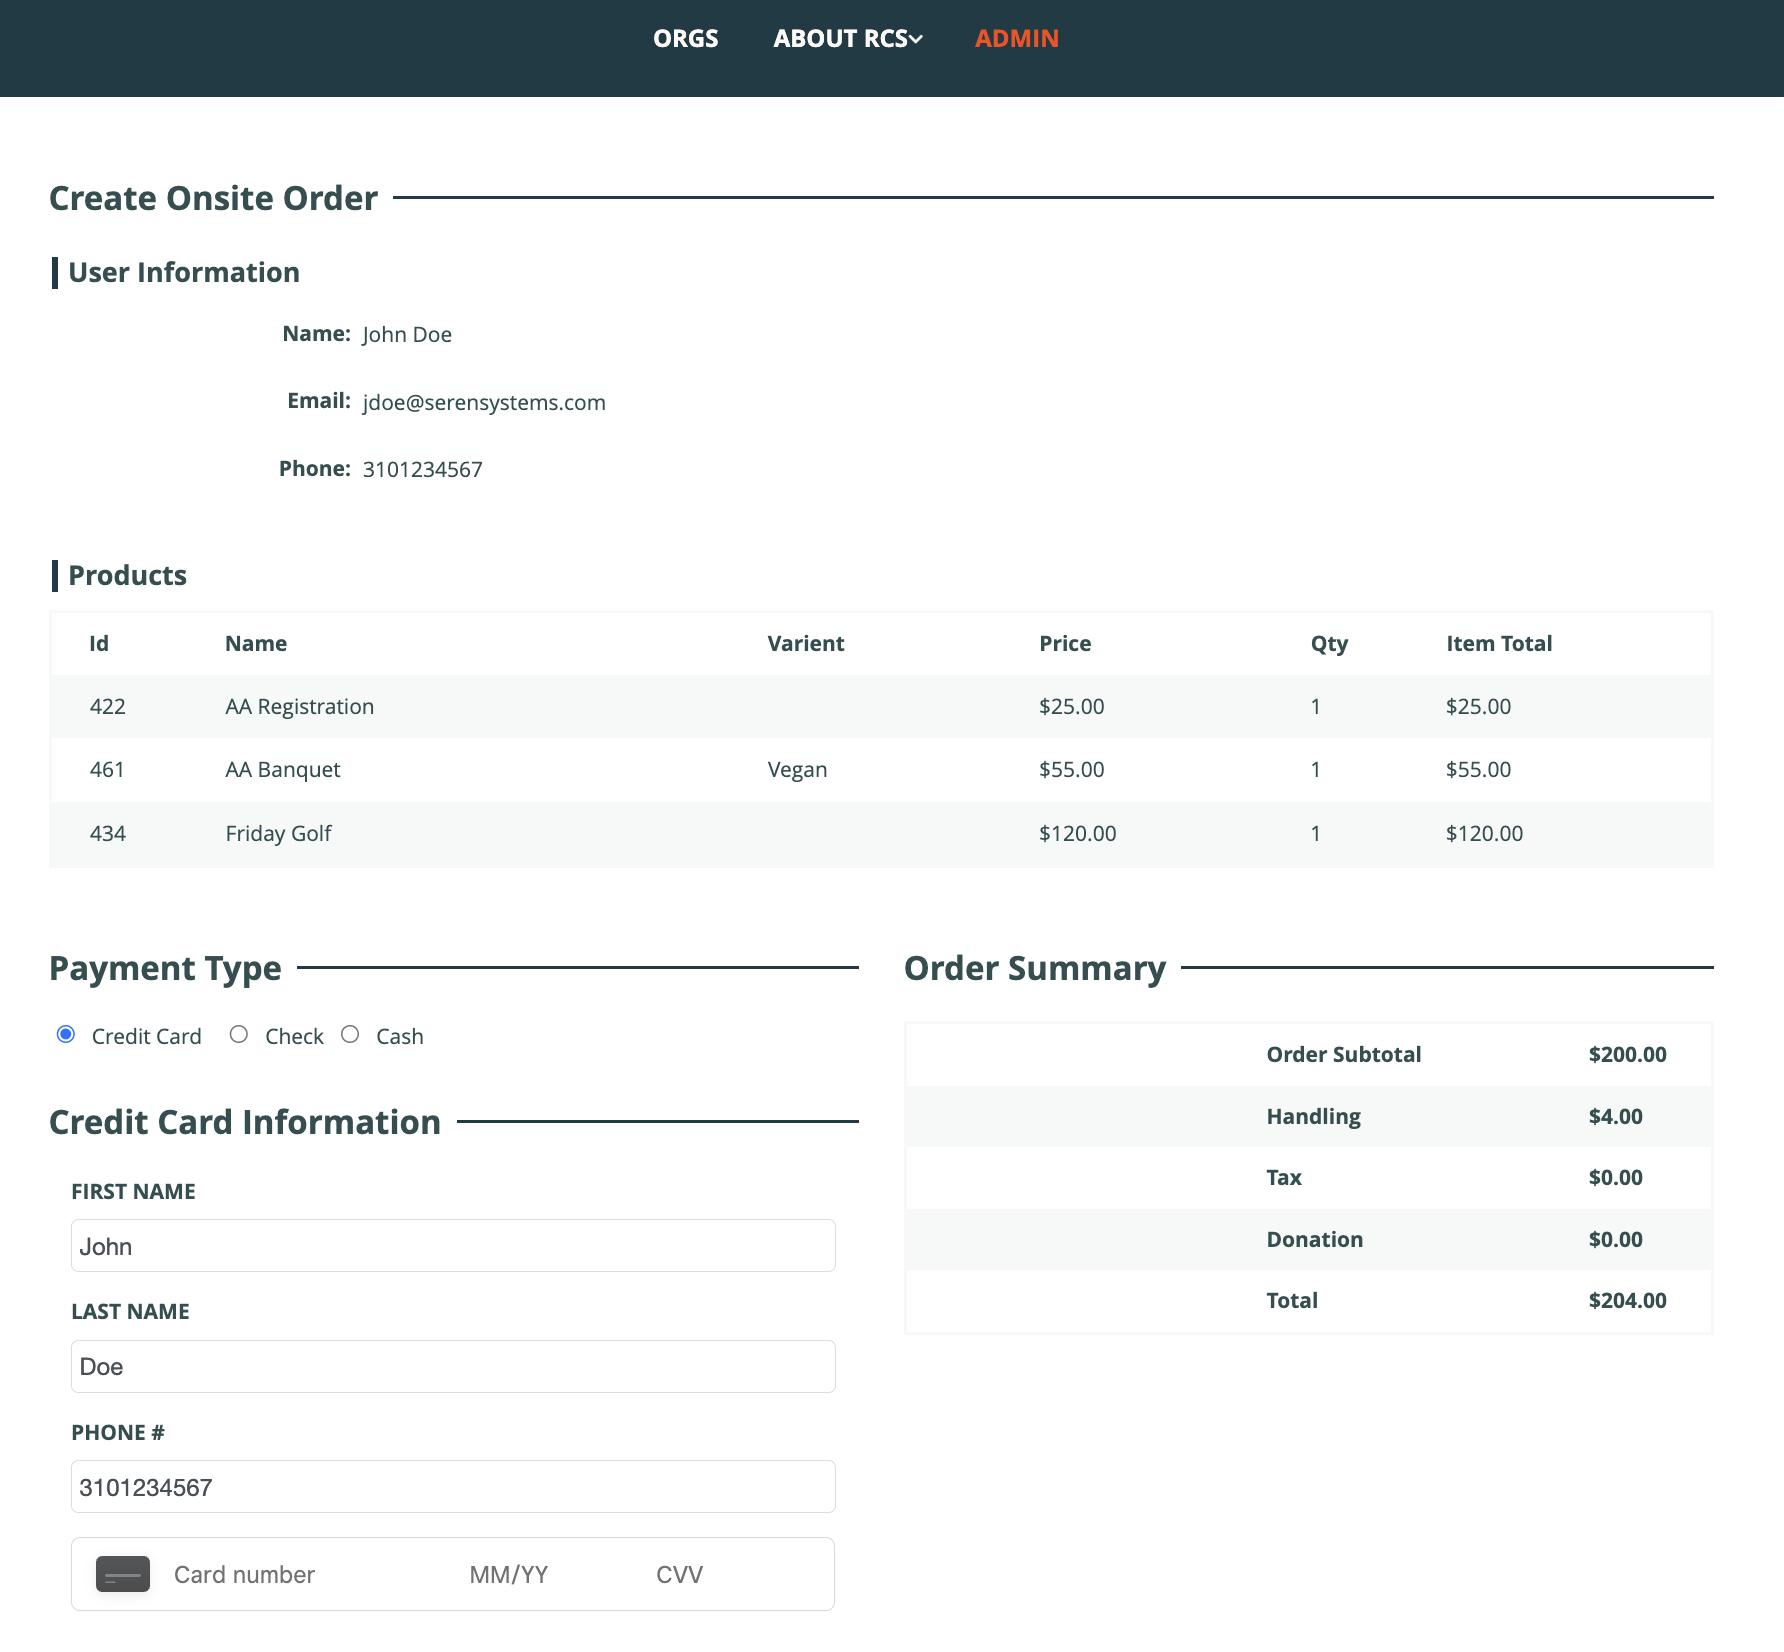Click the Order Summary heading

(x=1034, y=968)
